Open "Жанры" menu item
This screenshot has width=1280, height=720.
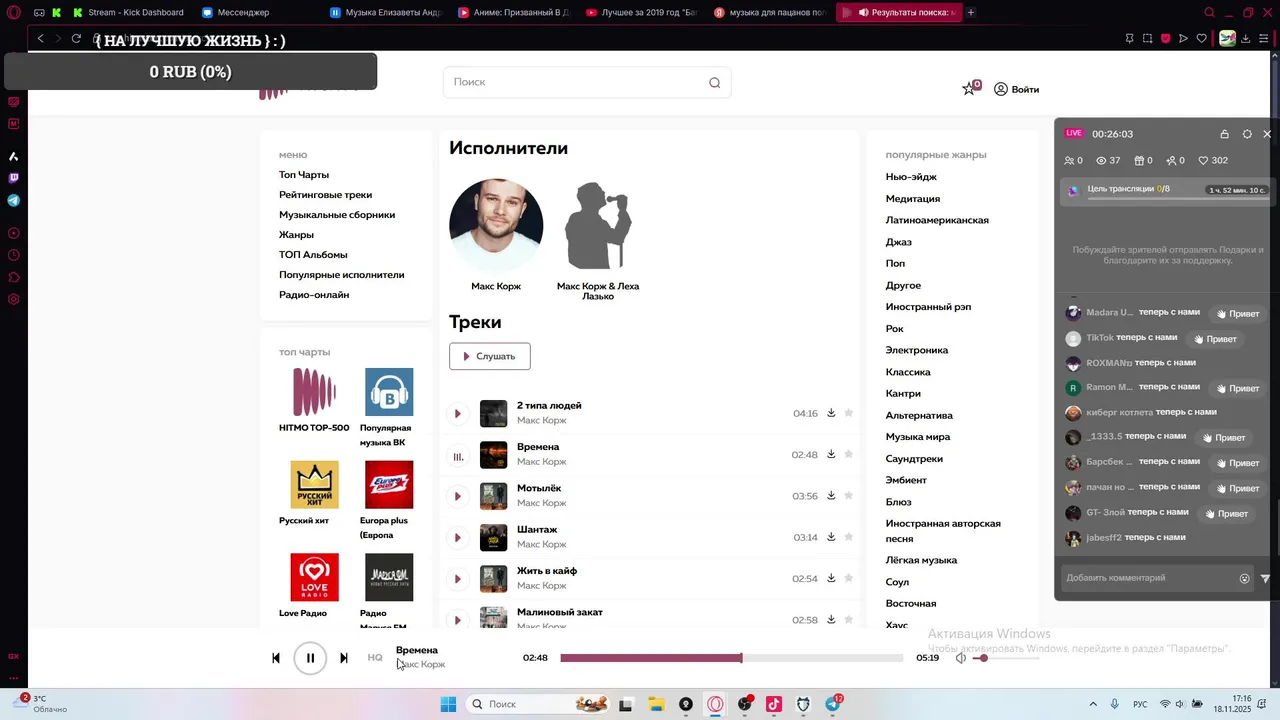click(296, 235)
